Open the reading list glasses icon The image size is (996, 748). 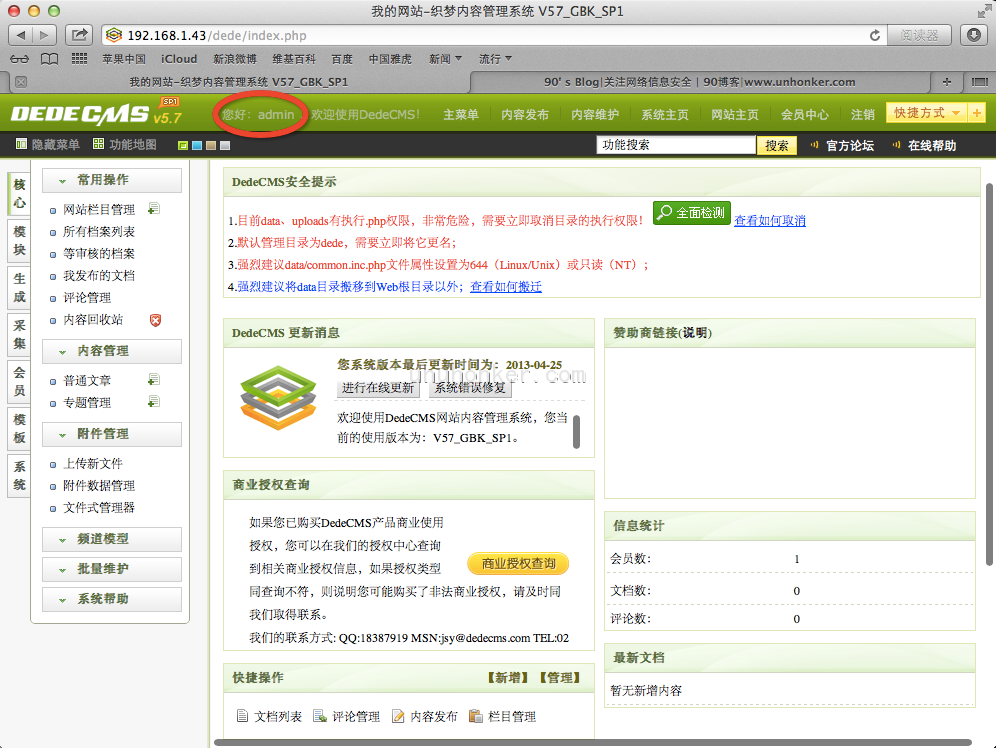click(19, 59)
